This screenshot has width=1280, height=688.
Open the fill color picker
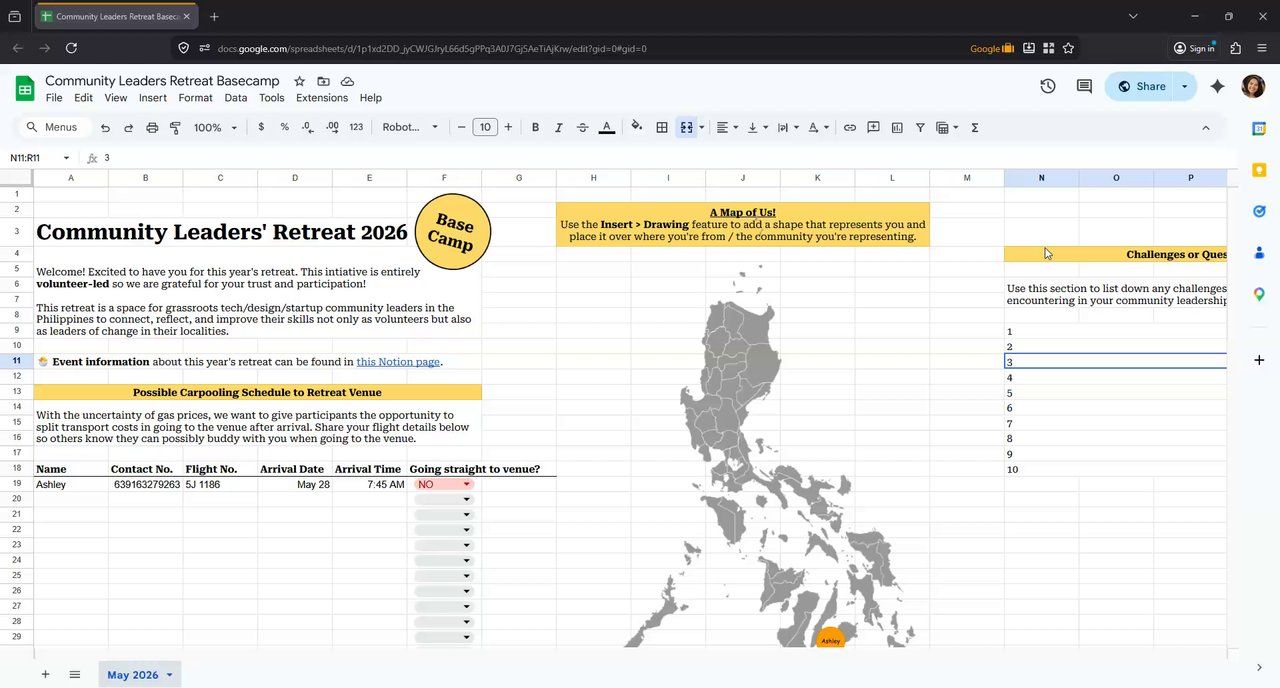(636, 128)
